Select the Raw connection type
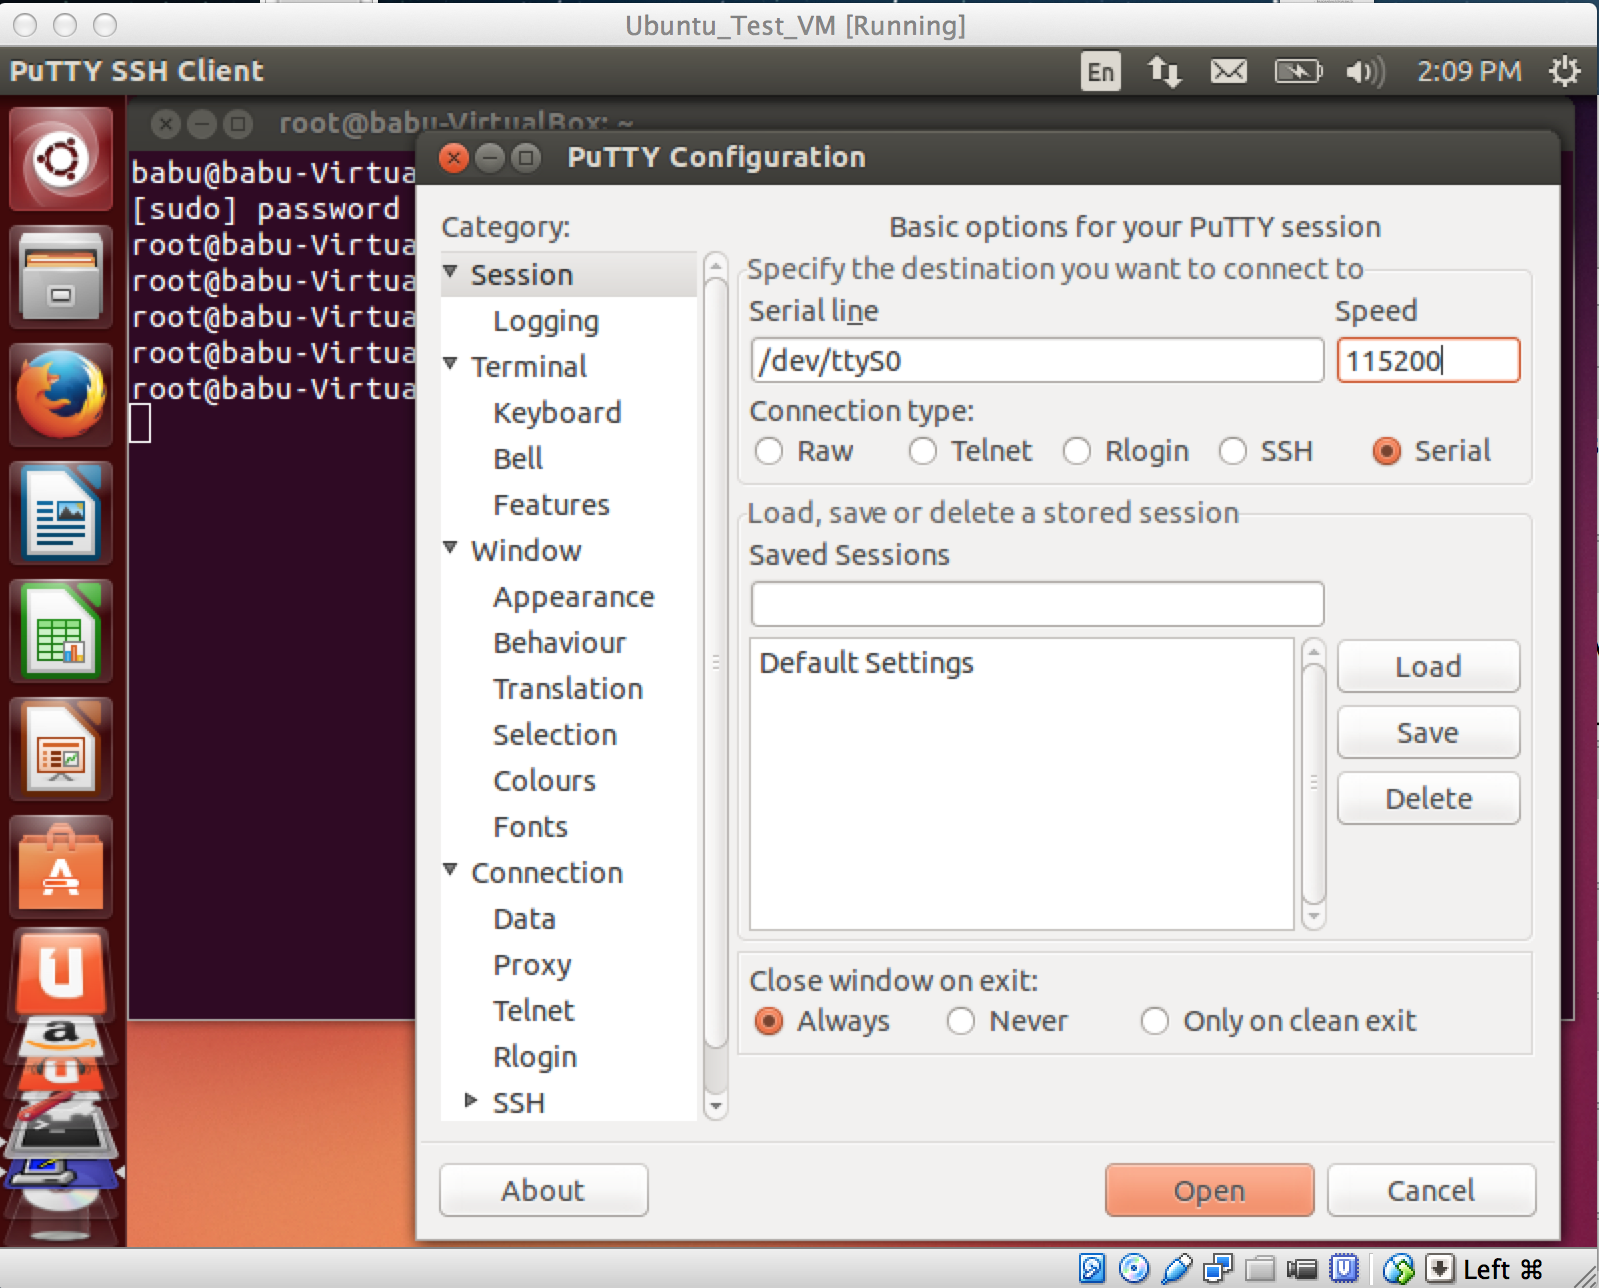The image size is (1599, 1288). pos(769,451)
